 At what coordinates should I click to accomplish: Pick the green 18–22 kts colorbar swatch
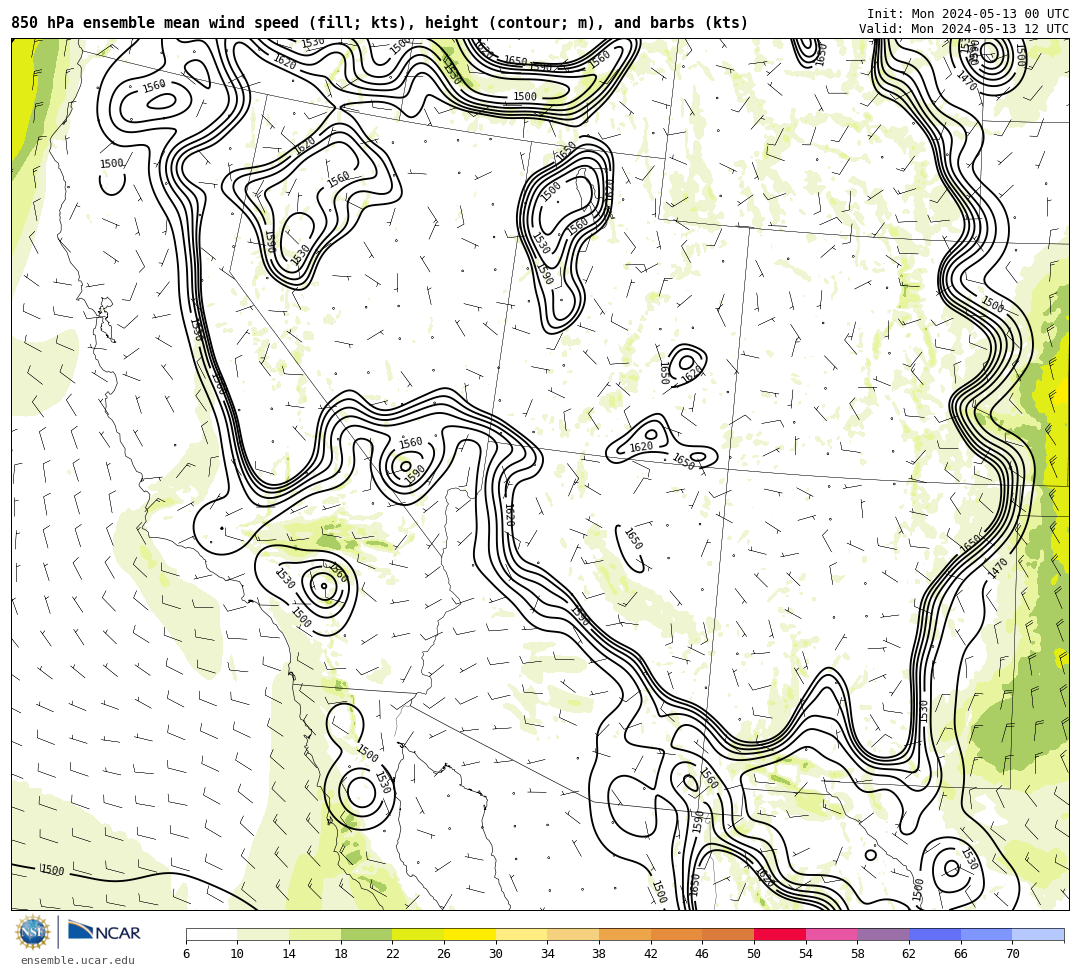click(x=366, y=934)
